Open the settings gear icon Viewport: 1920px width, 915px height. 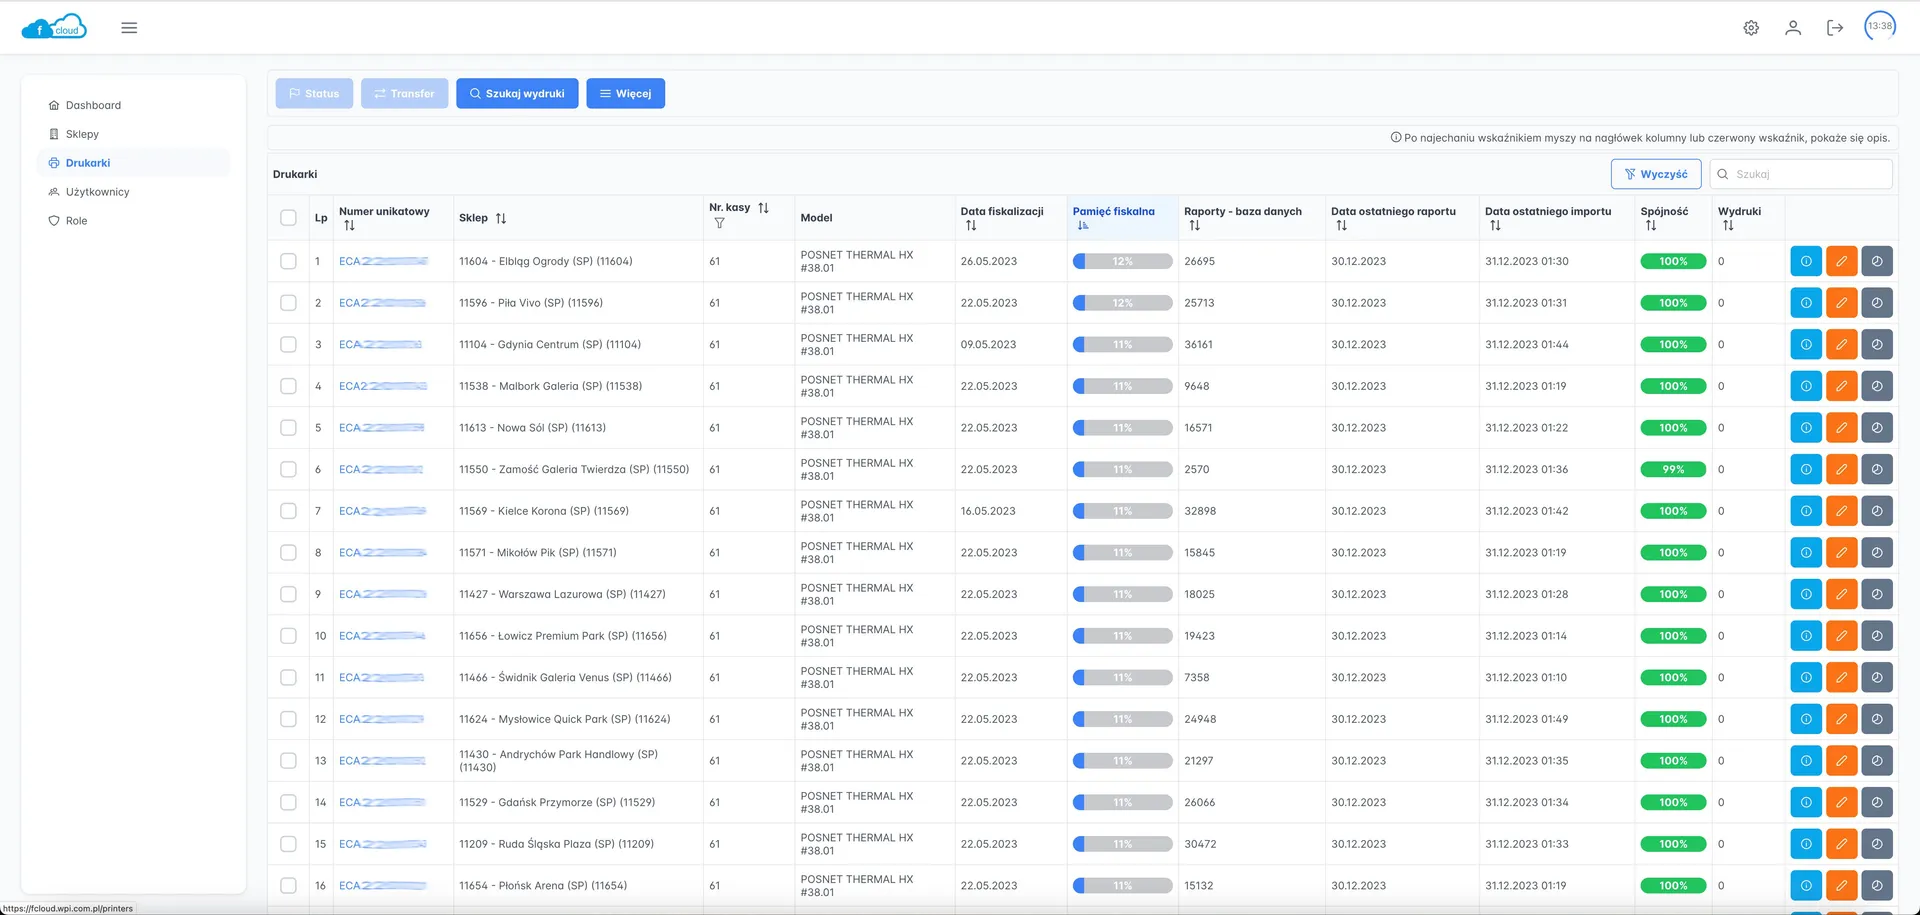click(x=1751, y=28)
